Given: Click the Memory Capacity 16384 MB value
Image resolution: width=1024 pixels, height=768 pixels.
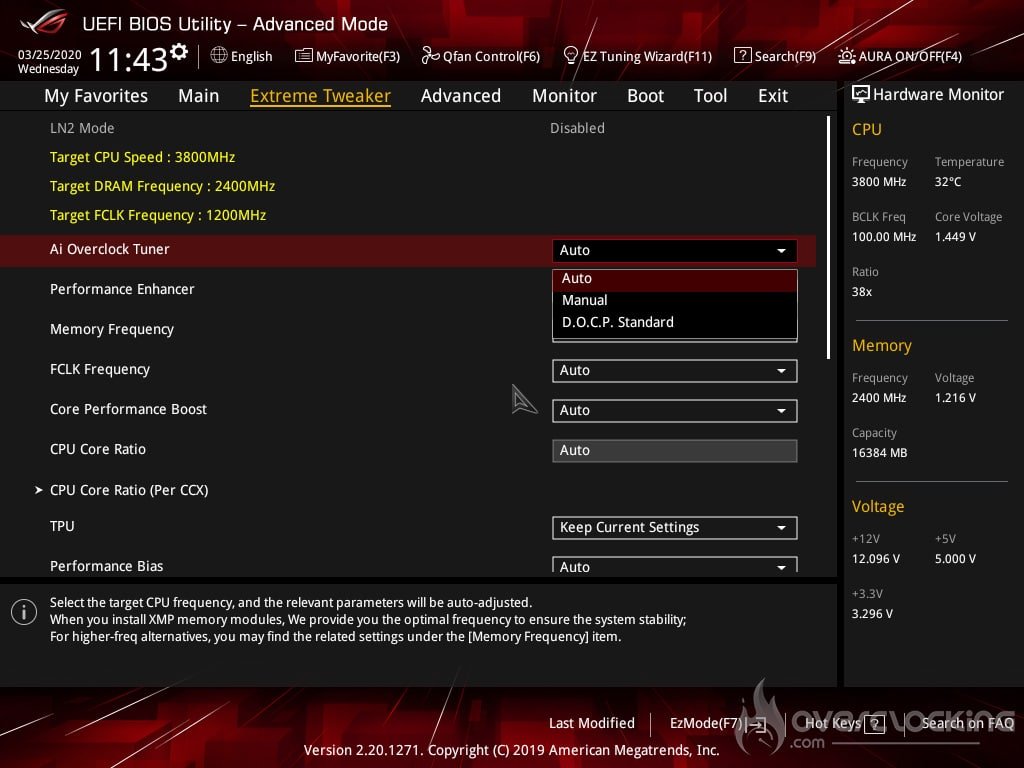Looking at the screenshot, I should pos(879,453).
